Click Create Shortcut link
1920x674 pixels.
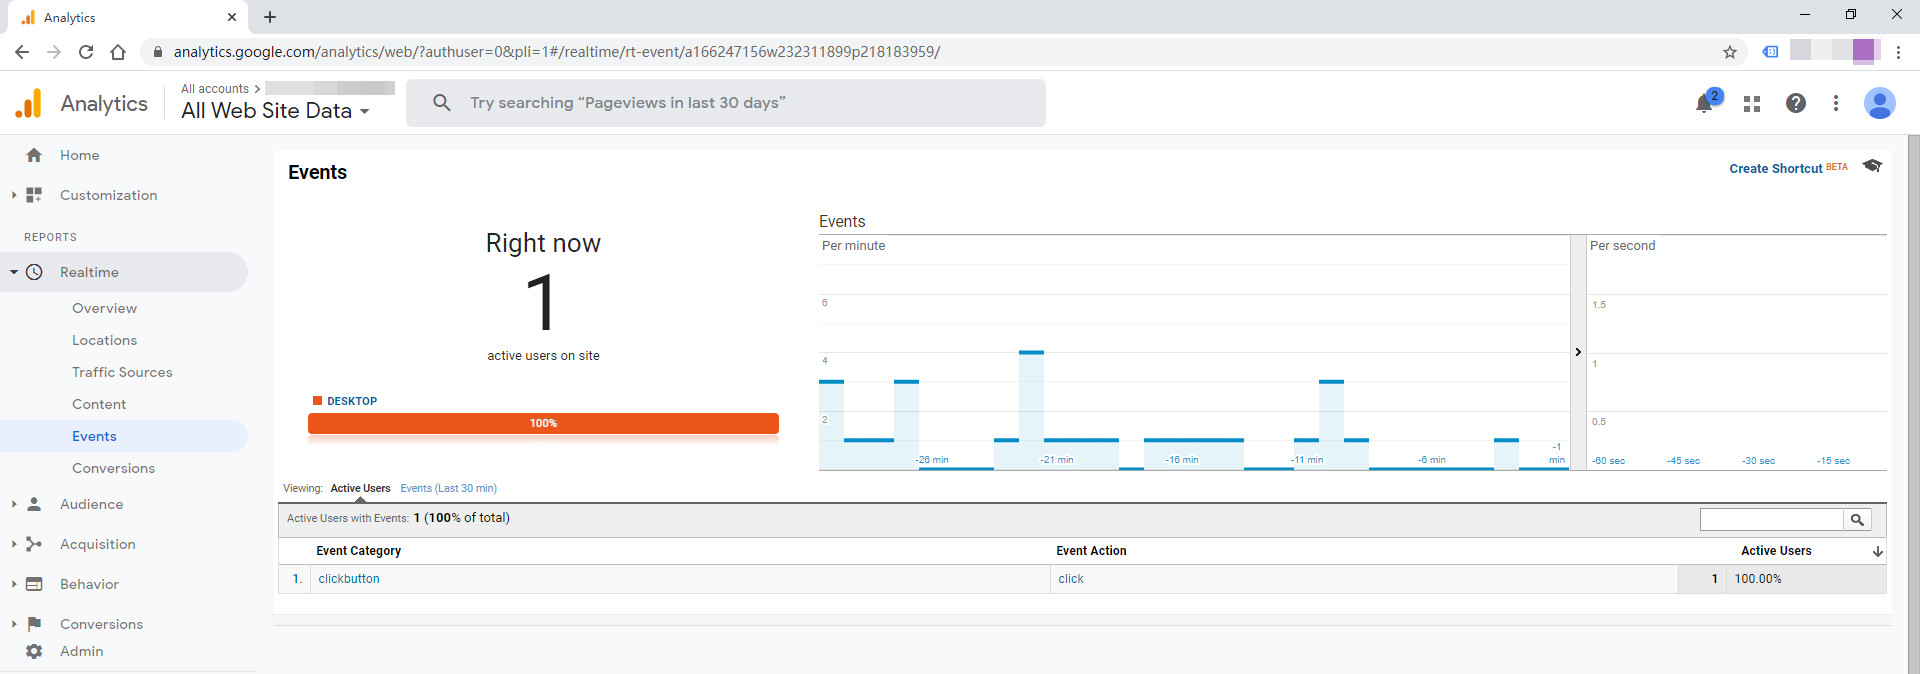1775,169
